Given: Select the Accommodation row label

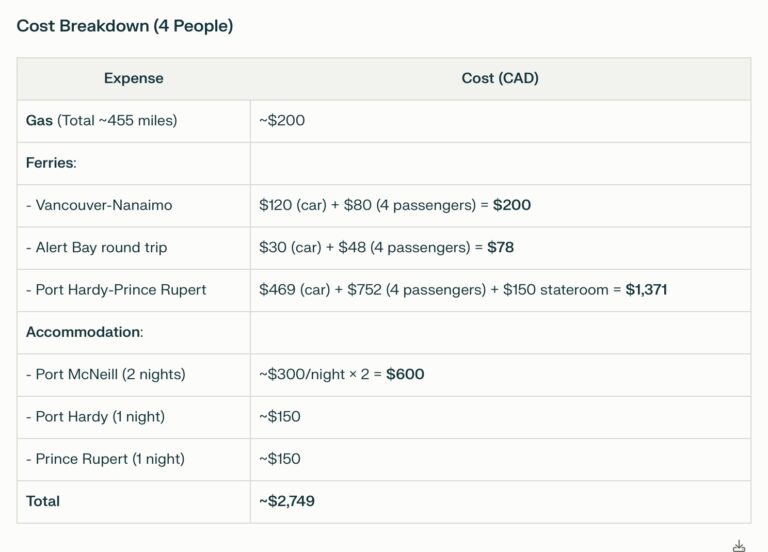Looking at the screenshot, I should click(85, 332).
